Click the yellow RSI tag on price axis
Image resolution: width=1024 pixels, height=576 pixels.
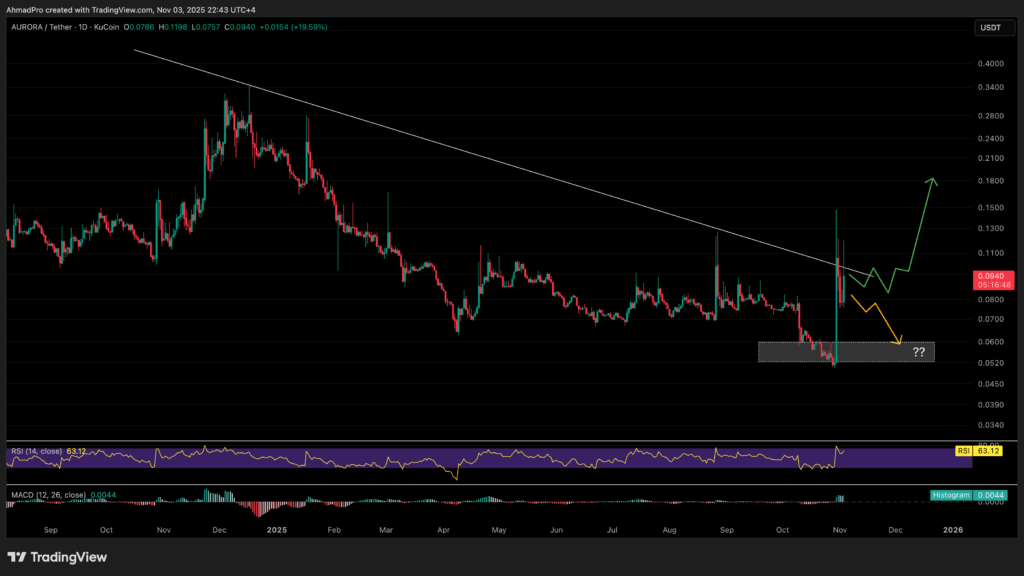pos(964,451)
